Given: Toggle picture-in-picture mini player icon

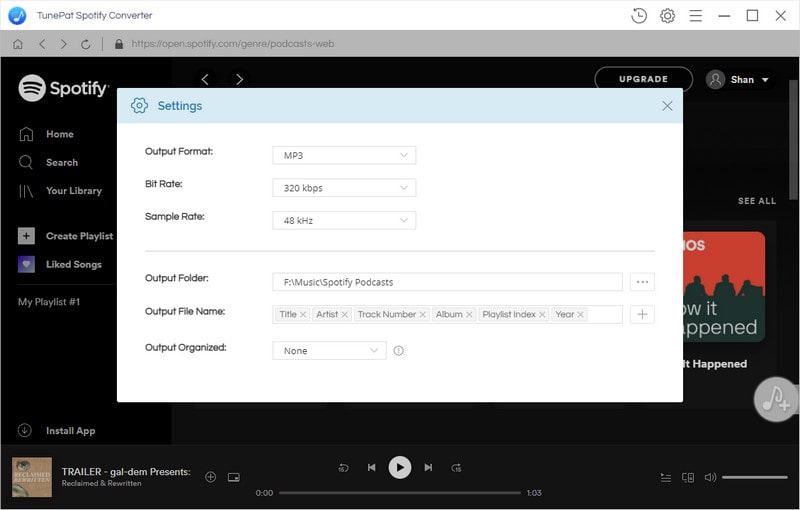Looking at the screenshot, I should pos(234,477).
